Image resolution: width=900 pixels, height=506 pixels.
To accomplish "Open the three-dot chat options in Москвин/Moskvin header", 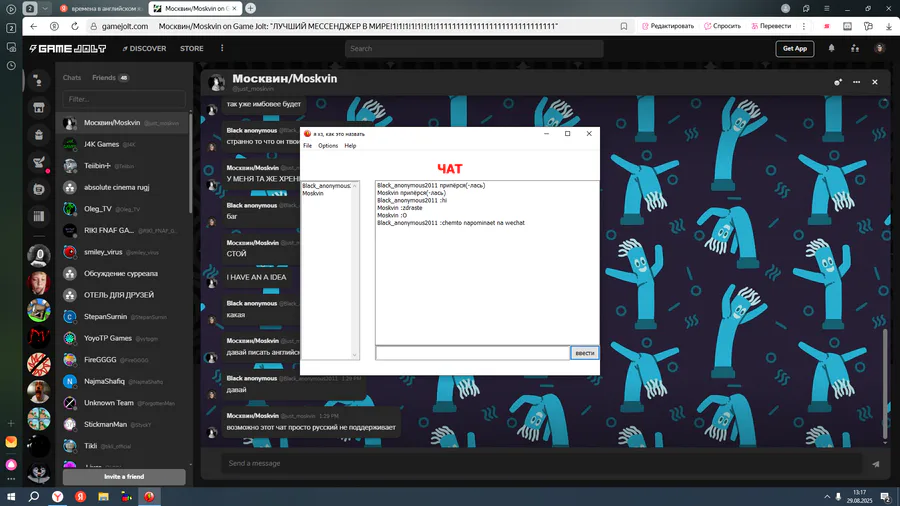I will 856,82.
